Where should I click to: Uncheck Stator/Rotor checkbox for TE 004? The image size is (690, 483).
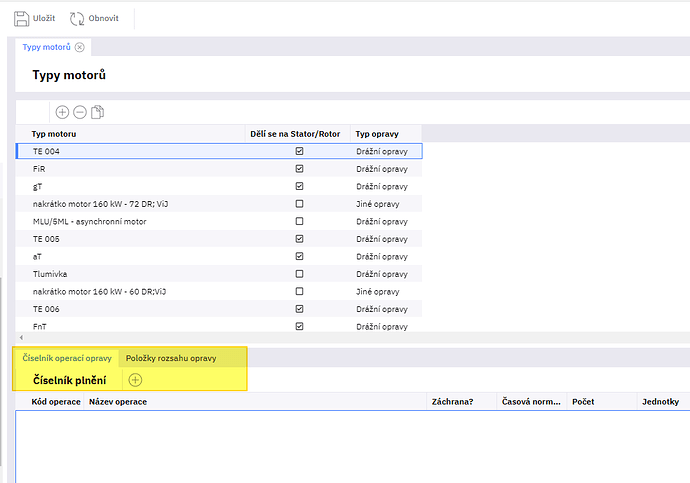[x=299, y=151]
